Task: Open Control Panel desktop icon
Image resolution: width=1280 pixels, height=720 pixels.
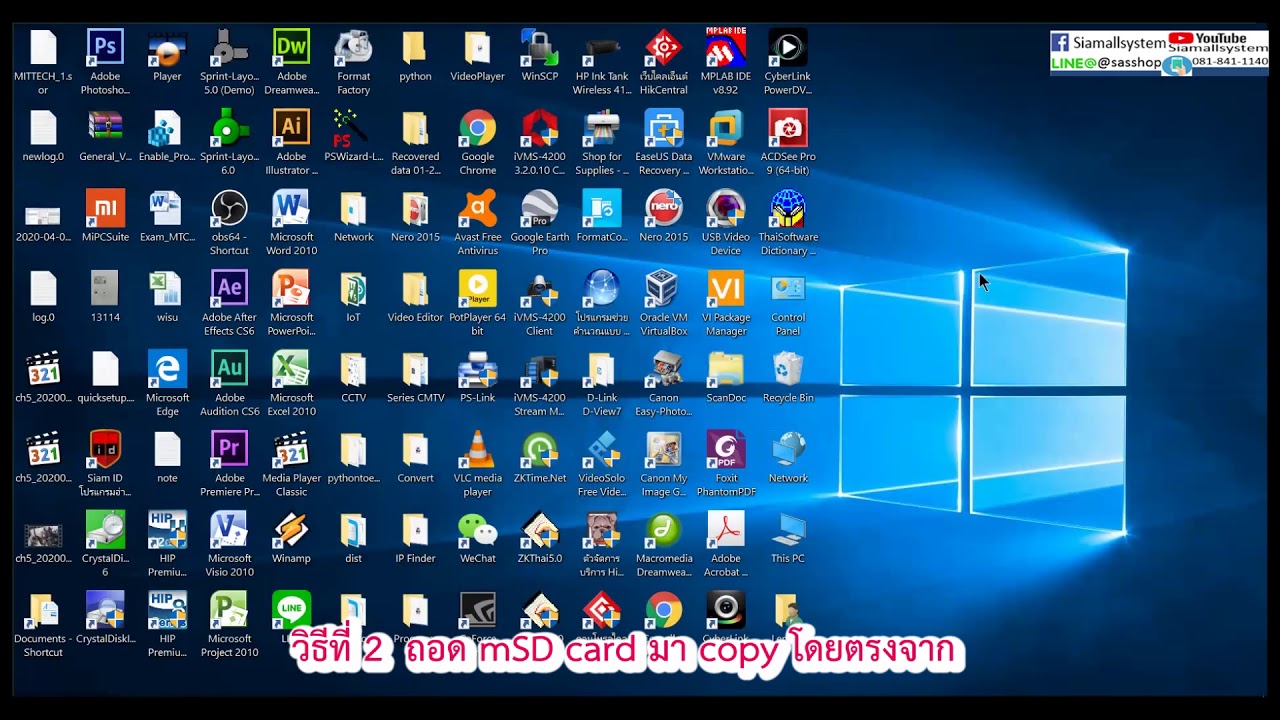Action: pyautogui.click(x=787, y=289)
